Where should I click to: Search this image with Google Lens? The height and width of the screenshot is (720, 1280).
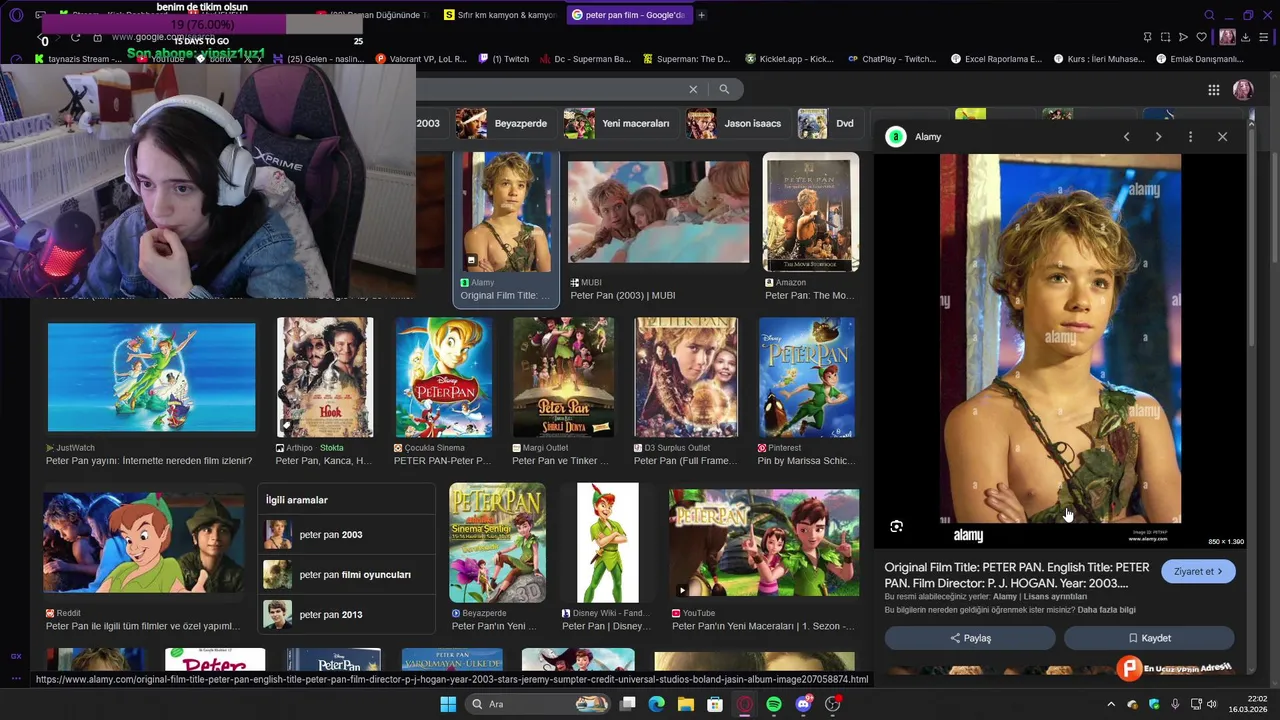point(897,526)
